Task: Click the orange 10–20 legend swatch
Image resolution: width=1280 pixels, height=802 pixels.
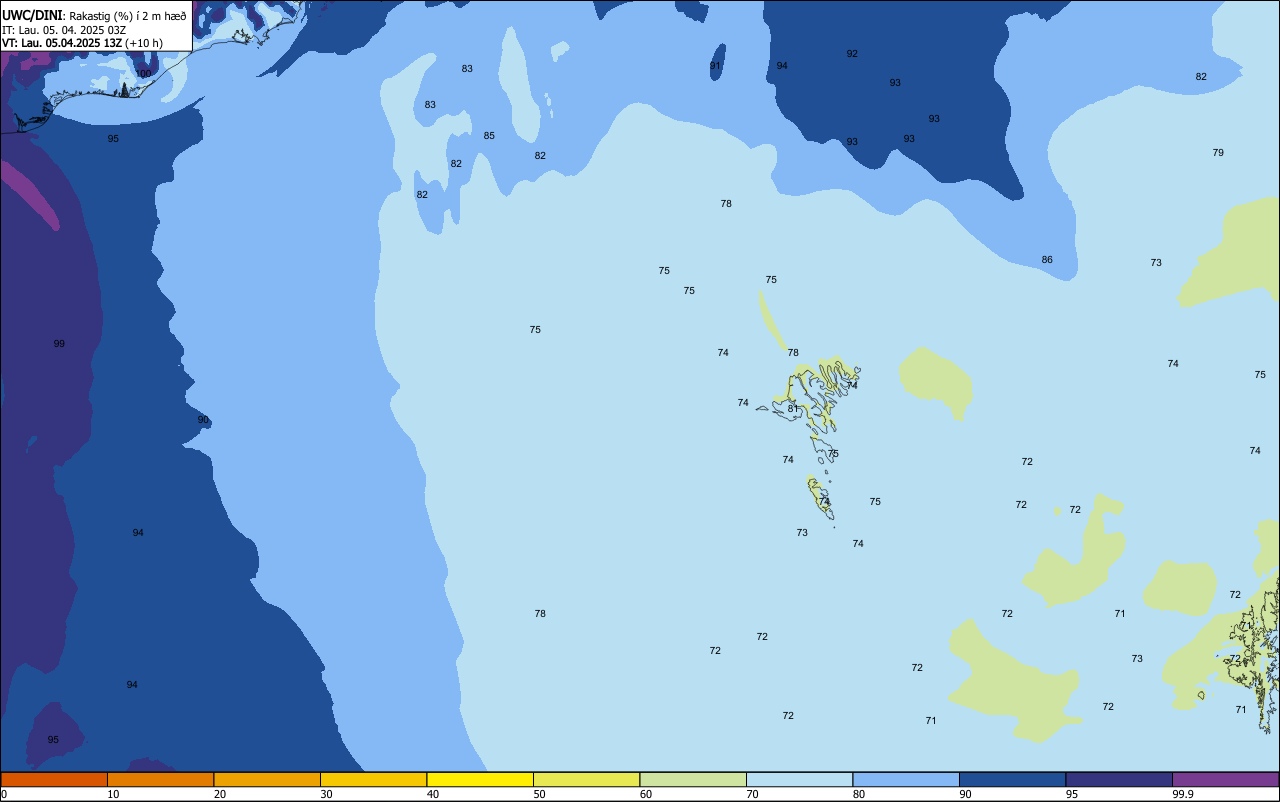Action: pyautogui.click(x=160, y=779)
